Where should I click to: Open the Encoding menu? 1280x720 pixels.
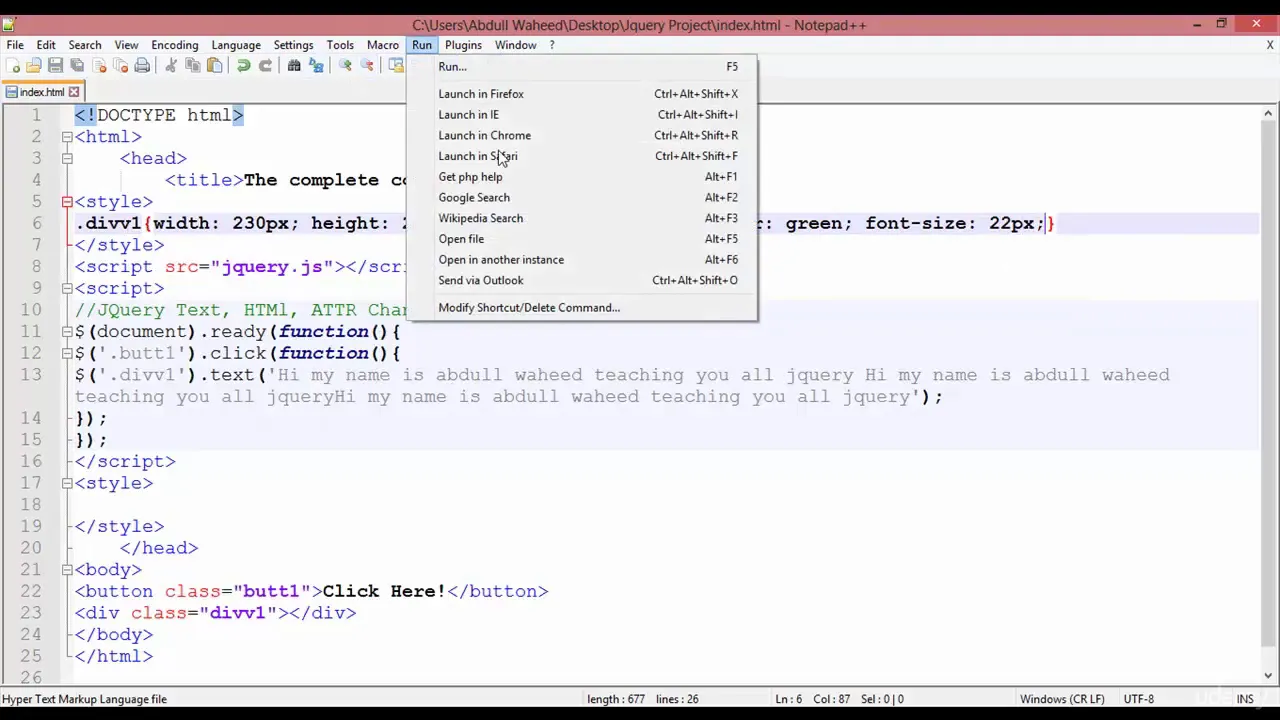tap(175, 45)
